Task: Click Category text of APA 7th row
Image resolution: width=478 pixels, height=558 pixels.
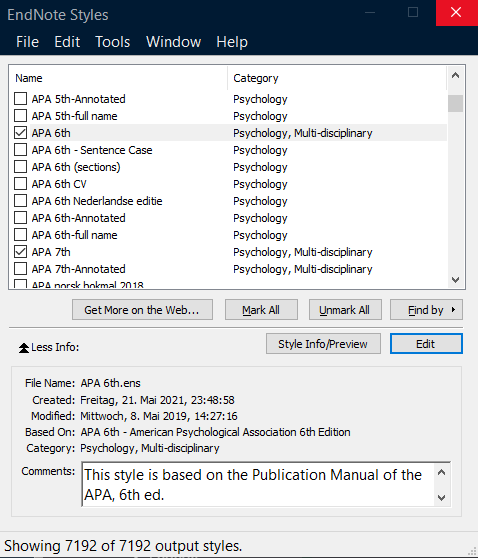Action: point(303,252)
